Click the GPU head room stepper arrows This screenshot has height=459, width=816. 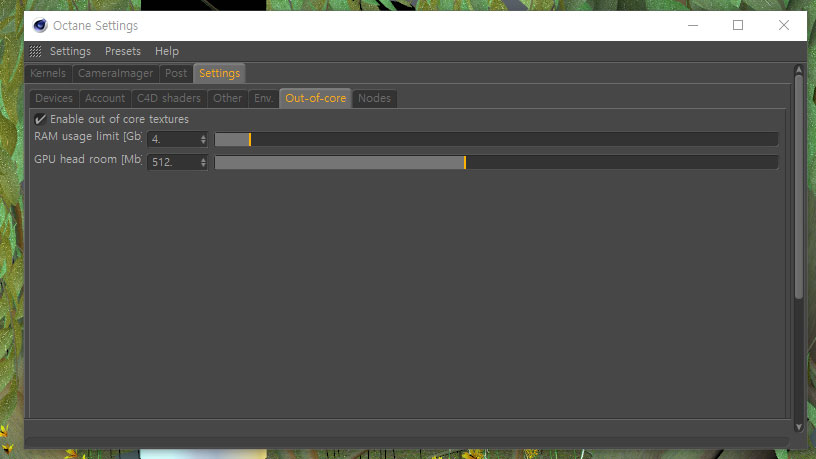[x=203, y=162]
